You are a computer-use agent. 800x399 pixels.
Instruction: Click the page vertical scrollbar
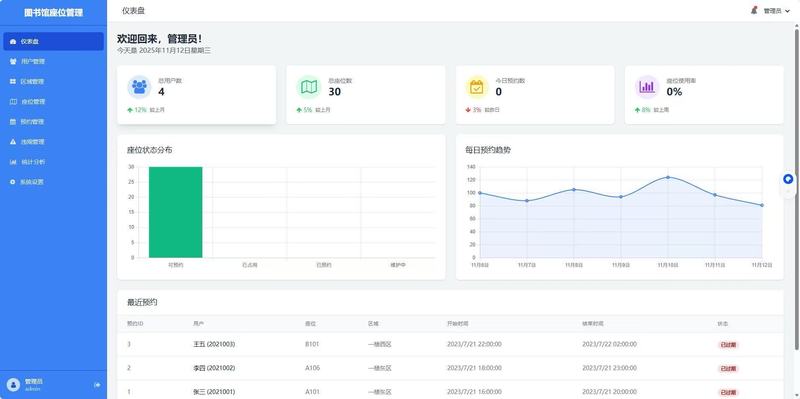click(797, 189)
